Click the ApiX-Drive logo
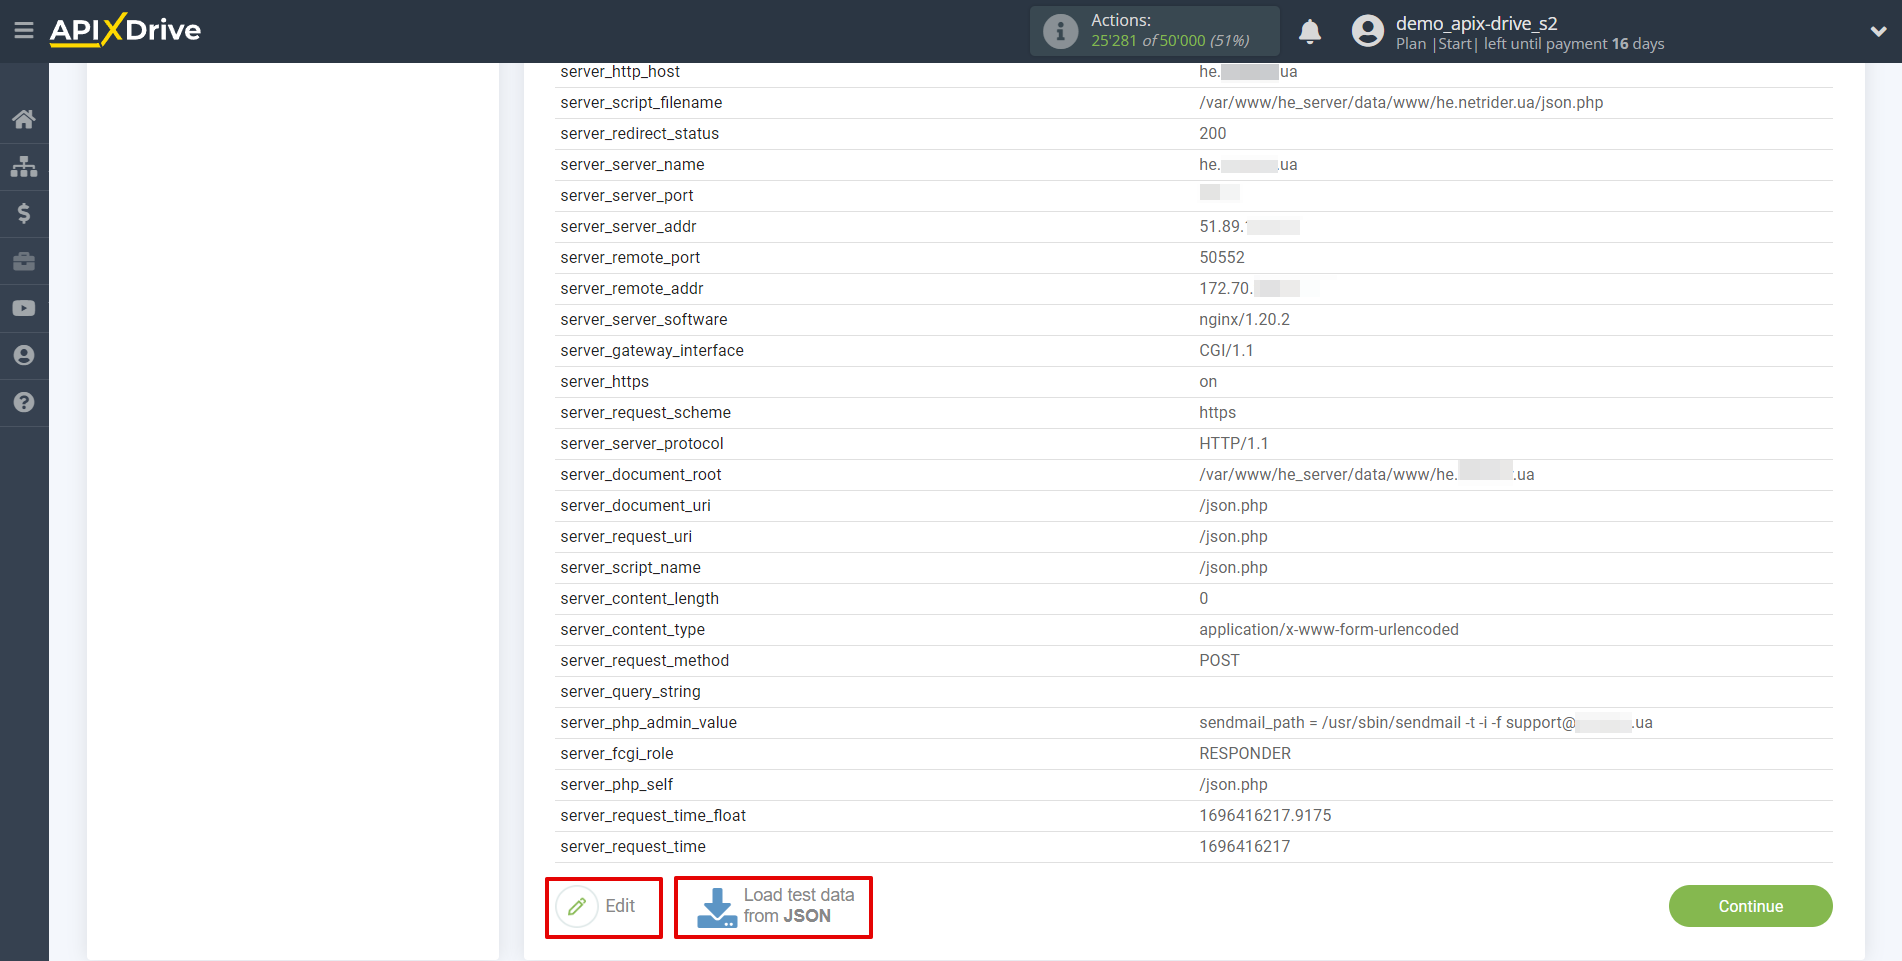This screenshot has height=961, width=1902. [126, 30]
